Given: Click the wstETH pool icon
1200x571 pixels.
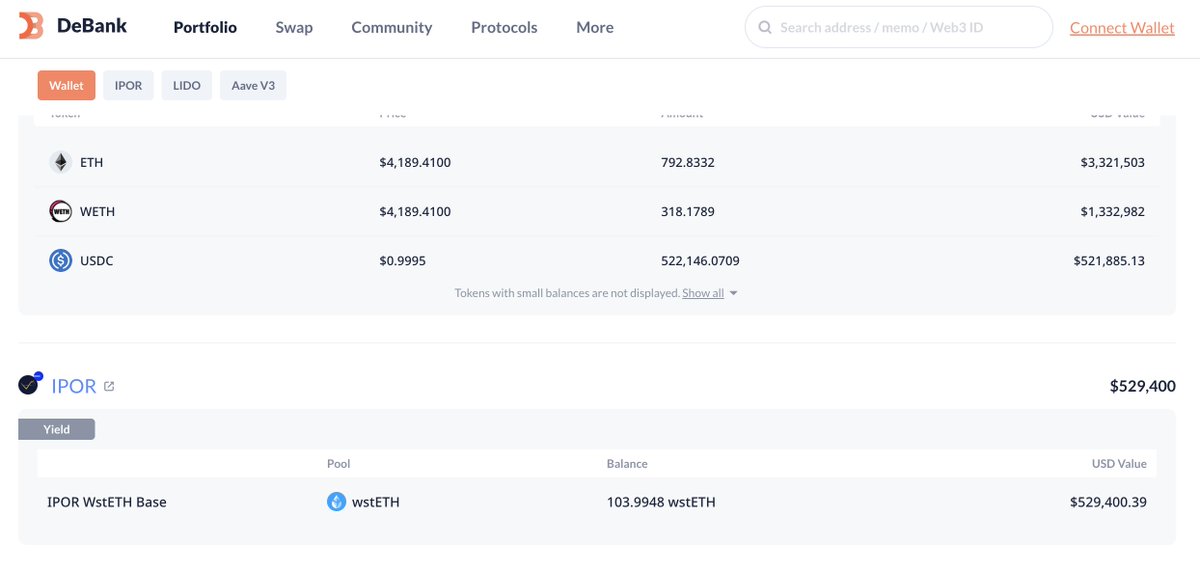Looking at the screenshot, I should [337, 502].
